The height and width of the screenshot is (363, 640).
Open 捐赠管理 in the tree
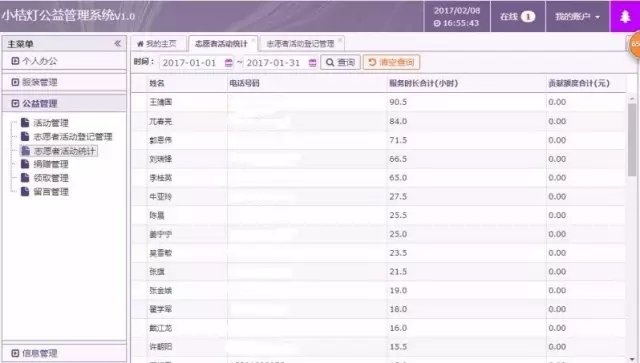(51, 164)
